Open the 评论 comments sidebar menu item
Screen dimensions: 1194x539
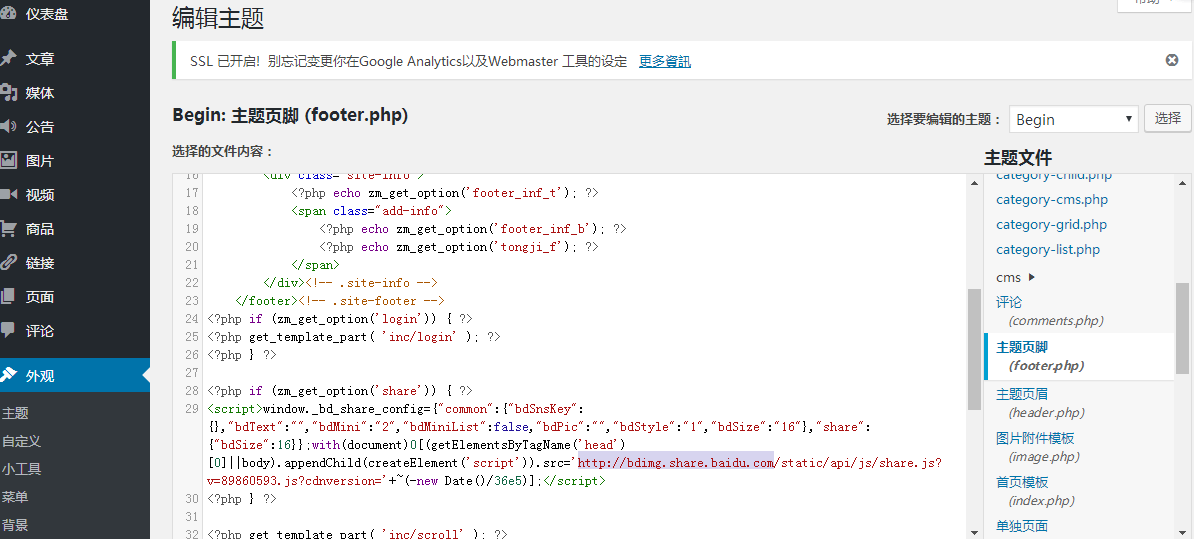click(x=40, y=331)
